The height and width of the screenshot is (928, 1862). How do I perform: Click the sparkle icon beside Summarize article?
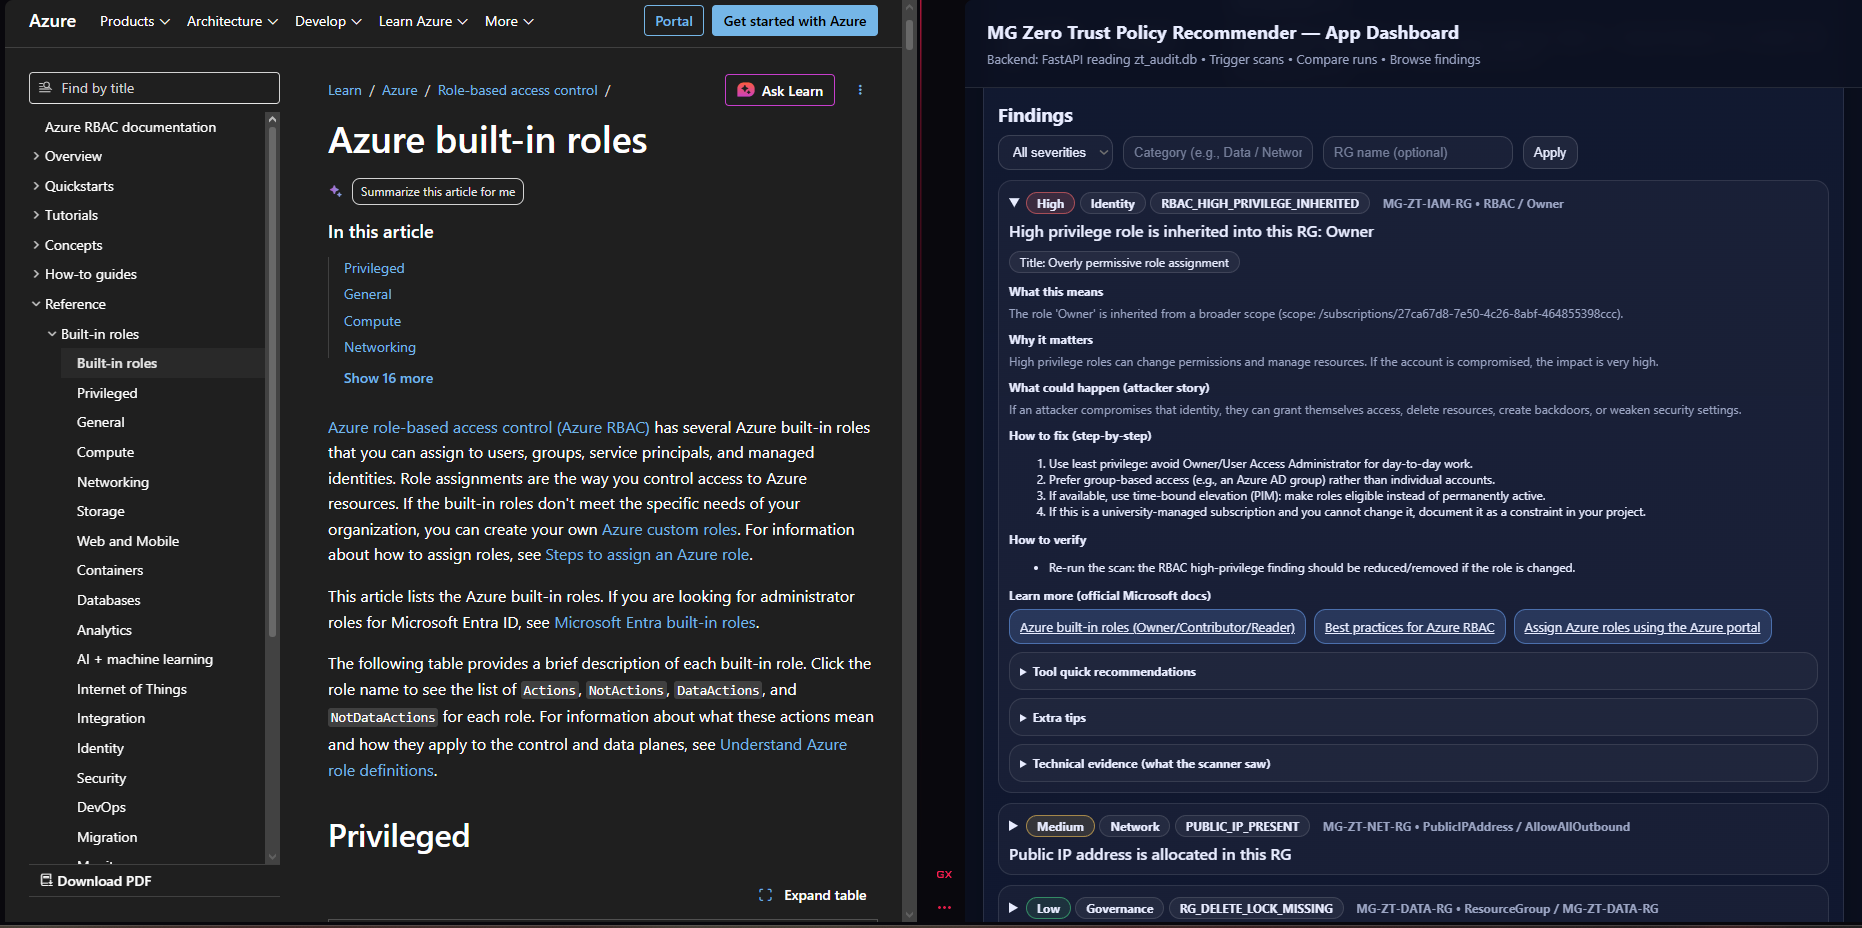[336, 191]
